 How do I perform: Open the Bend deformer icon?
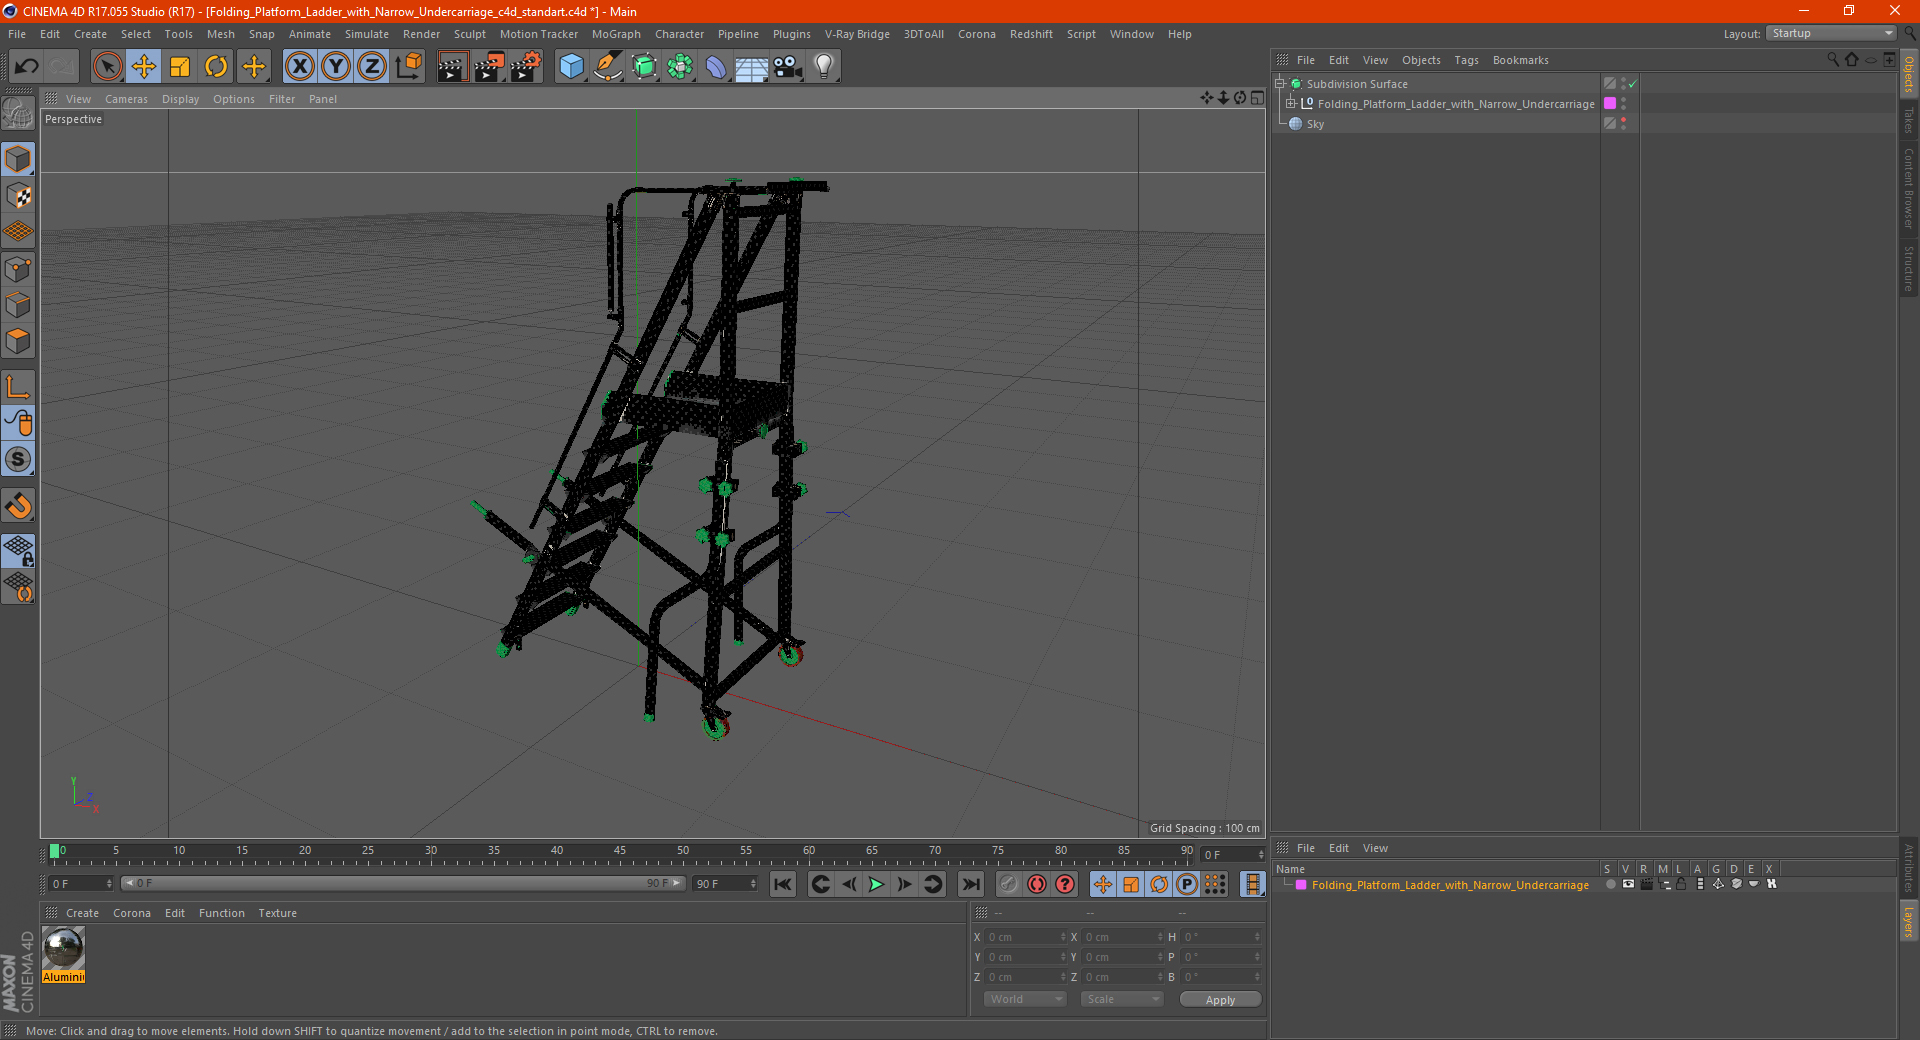coord(716,67)
